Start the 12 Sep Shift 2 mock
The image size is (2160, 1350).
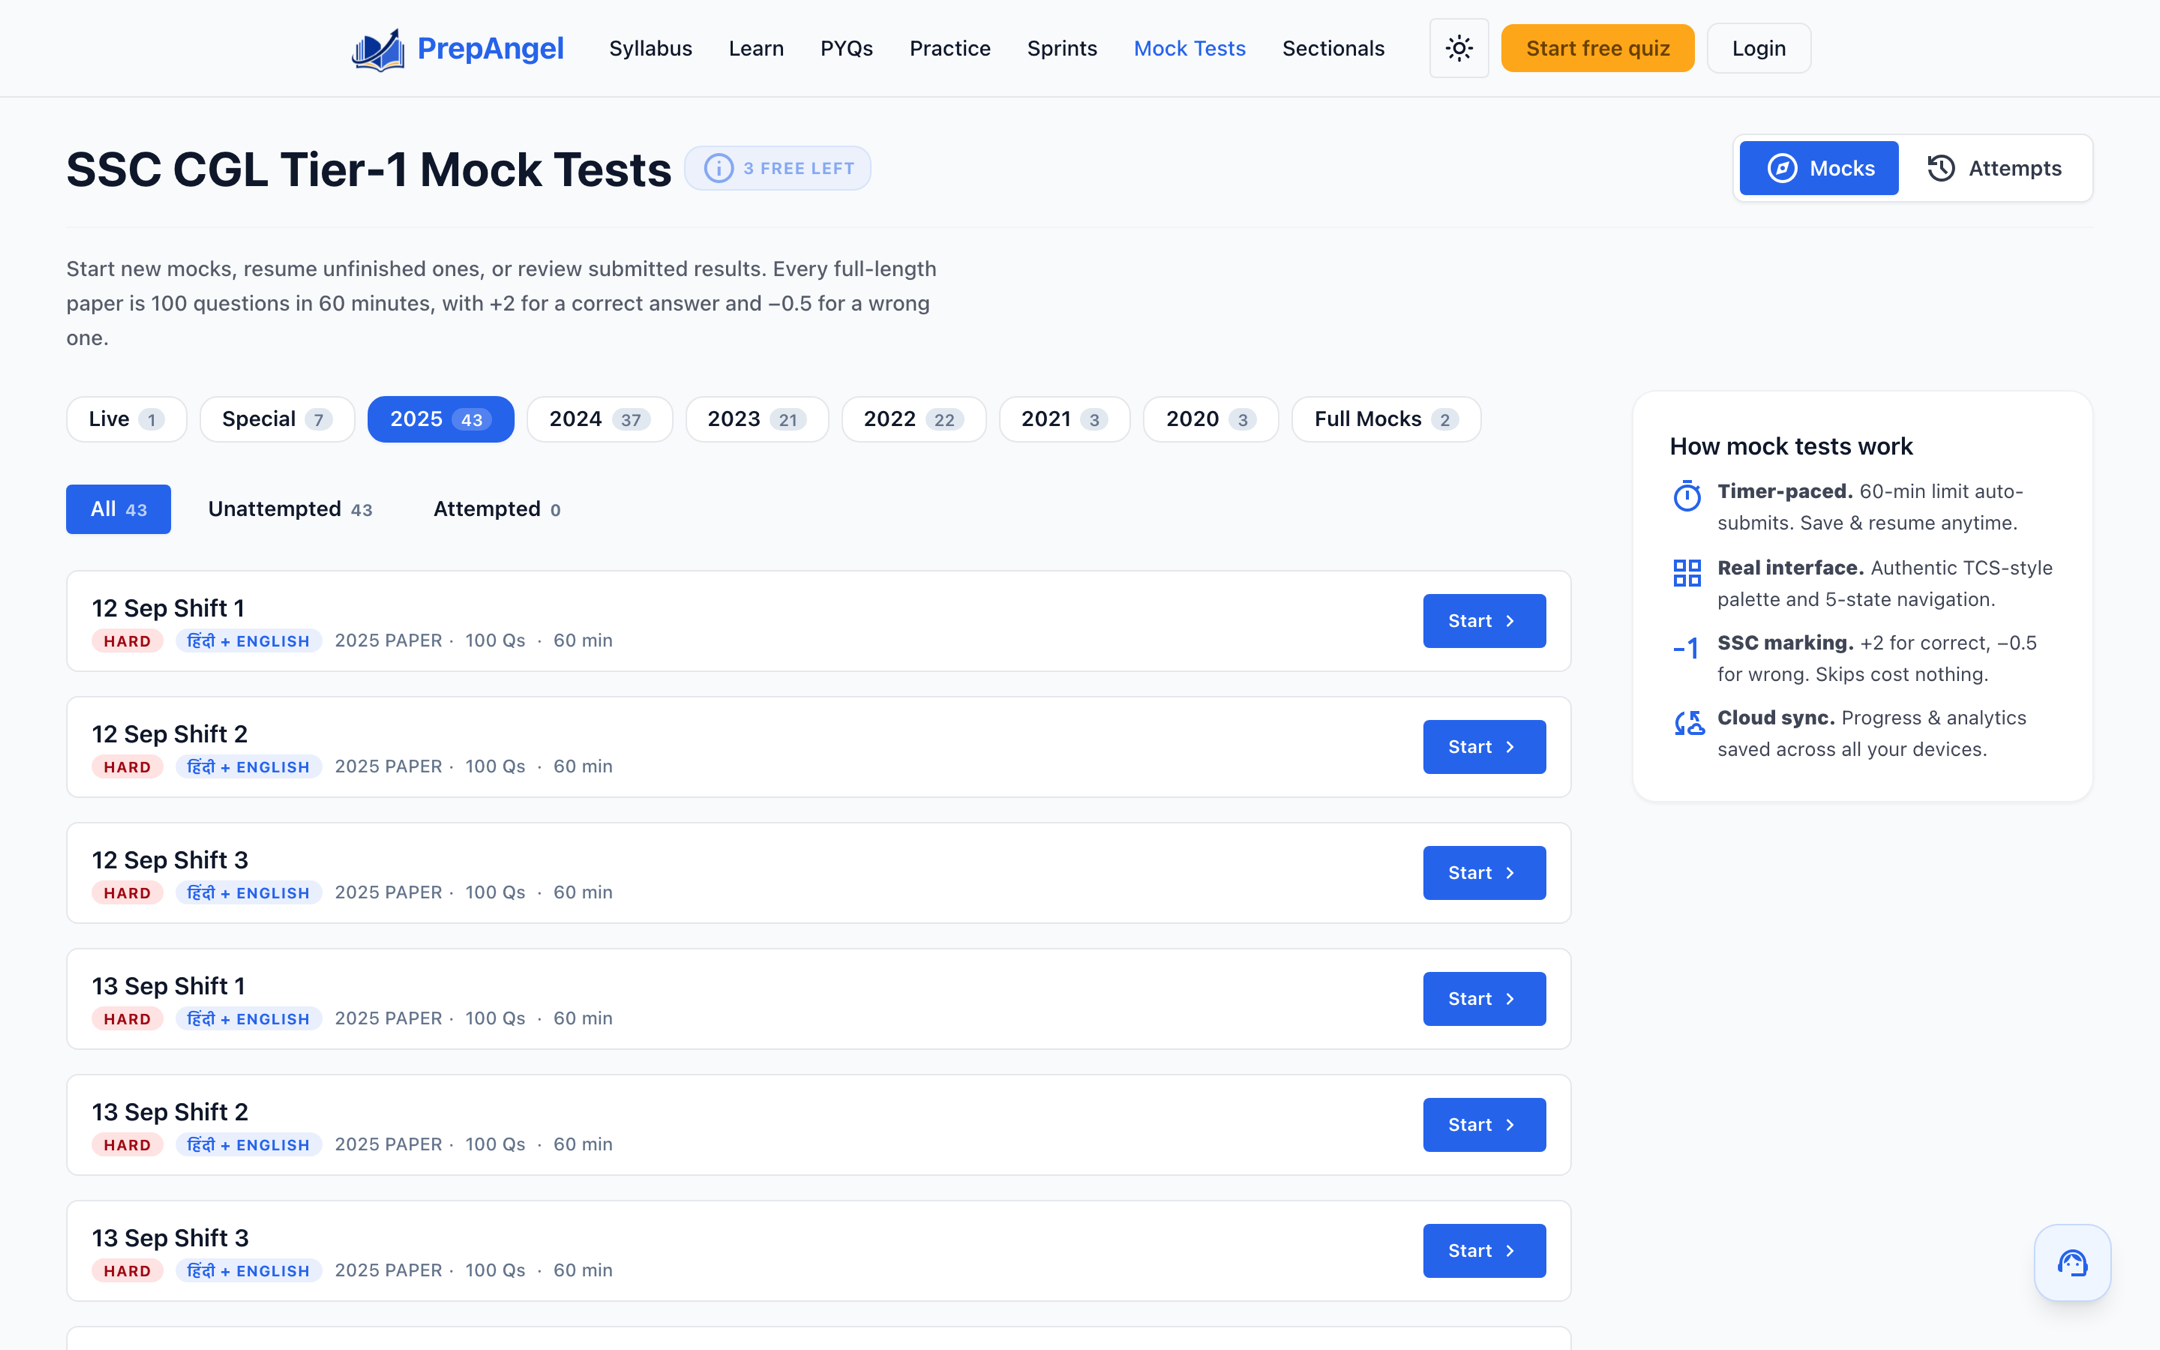[1484, 747]
